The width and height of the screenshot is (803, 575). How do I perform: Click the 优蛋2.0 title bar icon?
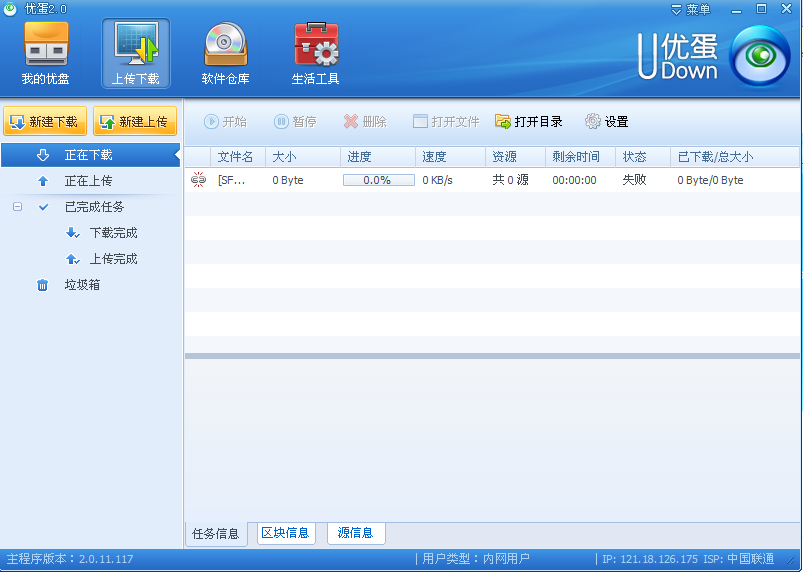10,9
